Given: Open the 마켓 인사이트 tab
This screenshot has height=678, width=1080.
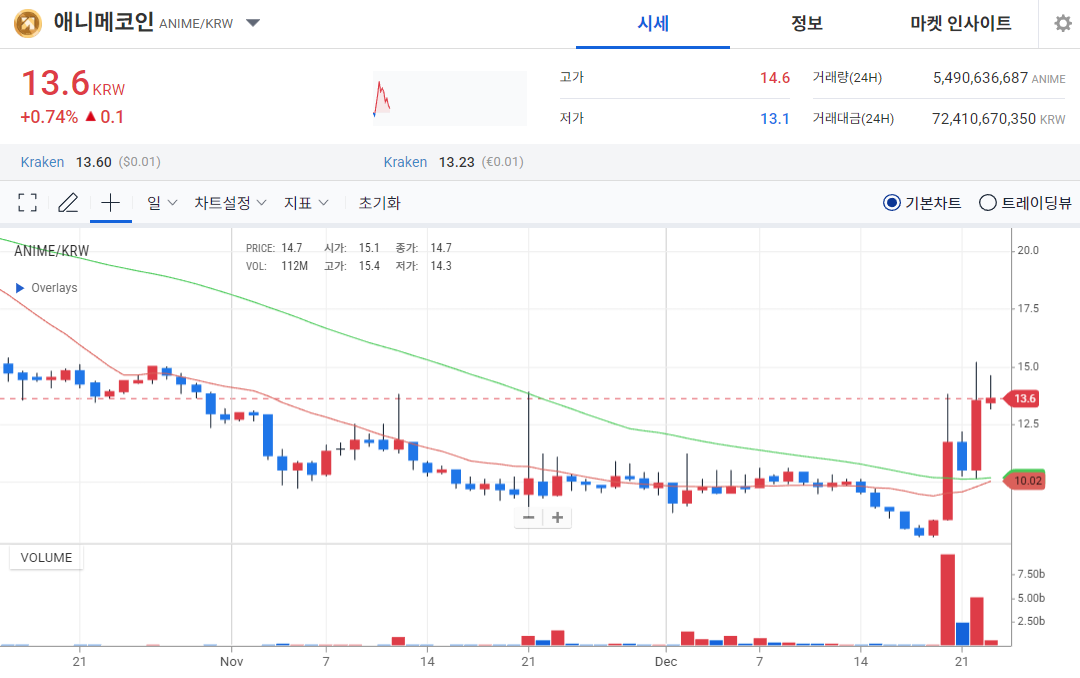Looking at the screenshot, I should pyautogui.click(x=961, y=24).
